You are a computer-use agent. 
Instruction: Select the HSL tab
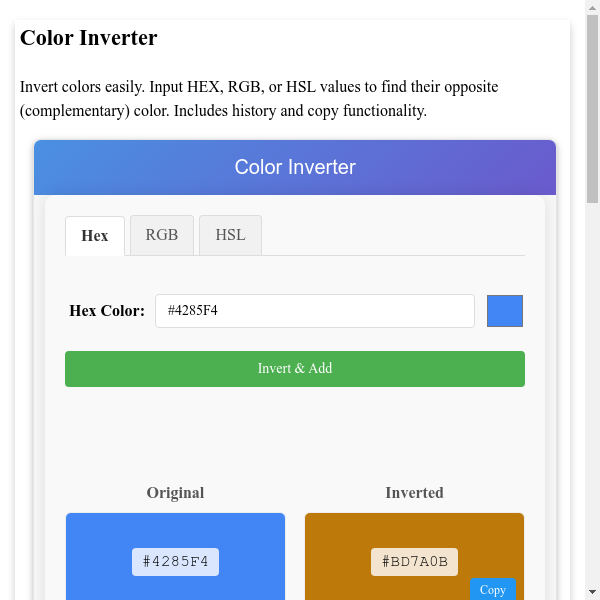[230, 235]
